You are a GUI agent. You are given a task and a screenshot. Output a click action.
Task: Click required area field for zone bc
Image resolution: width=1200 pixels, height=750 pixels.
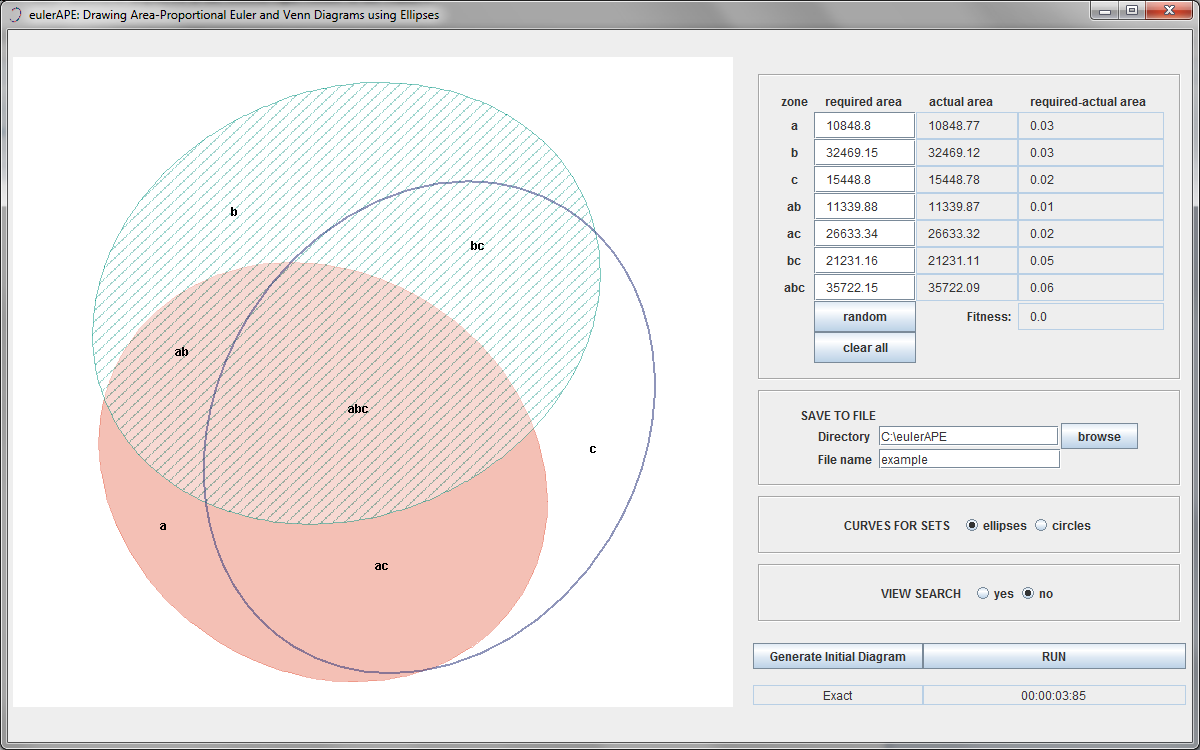[x=865, y=260]
